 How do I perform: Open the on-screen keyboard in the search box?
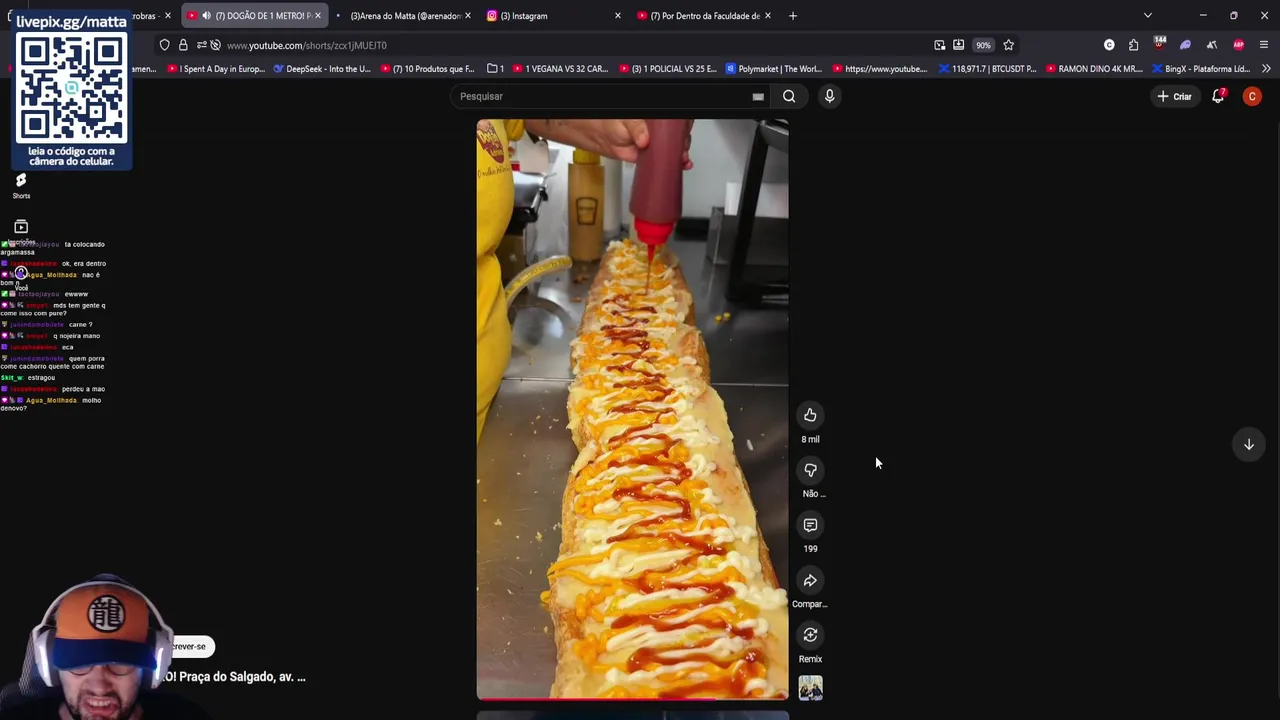[758, 96]
